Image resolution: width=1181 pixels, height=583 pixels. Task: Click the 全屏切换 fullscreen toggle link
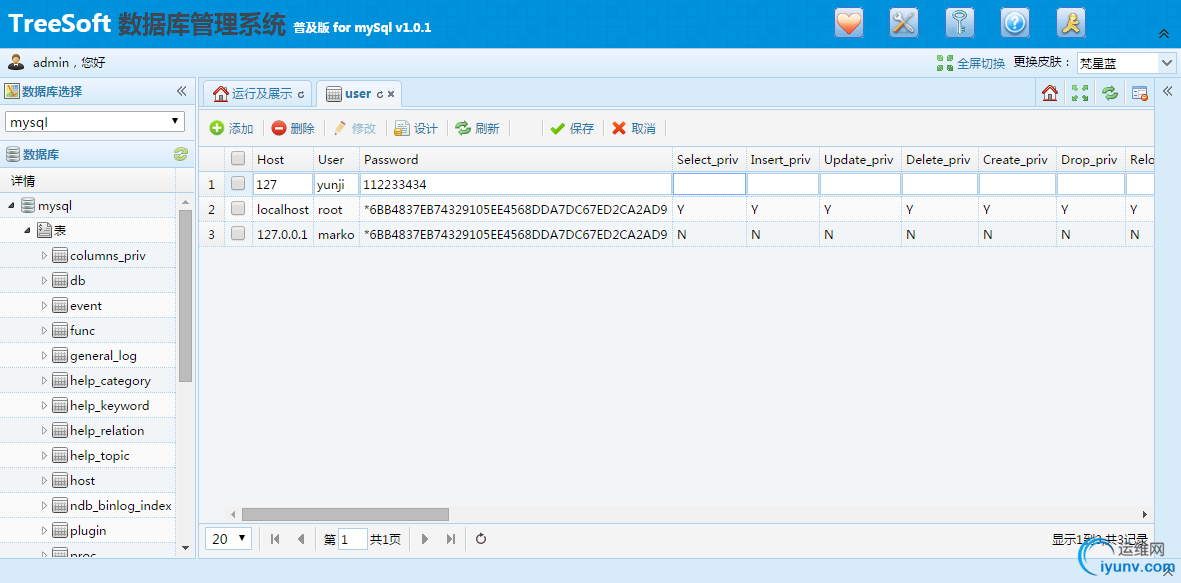(971, 63)
